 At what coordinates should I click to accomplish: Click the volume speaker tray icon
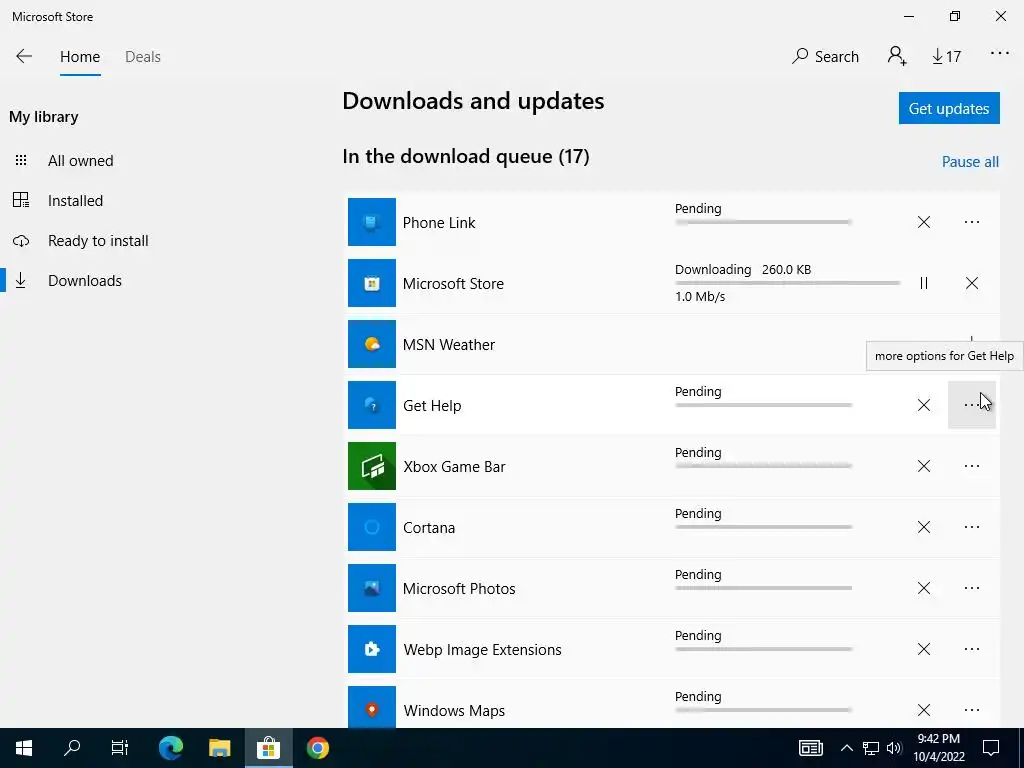pos(895,748)
